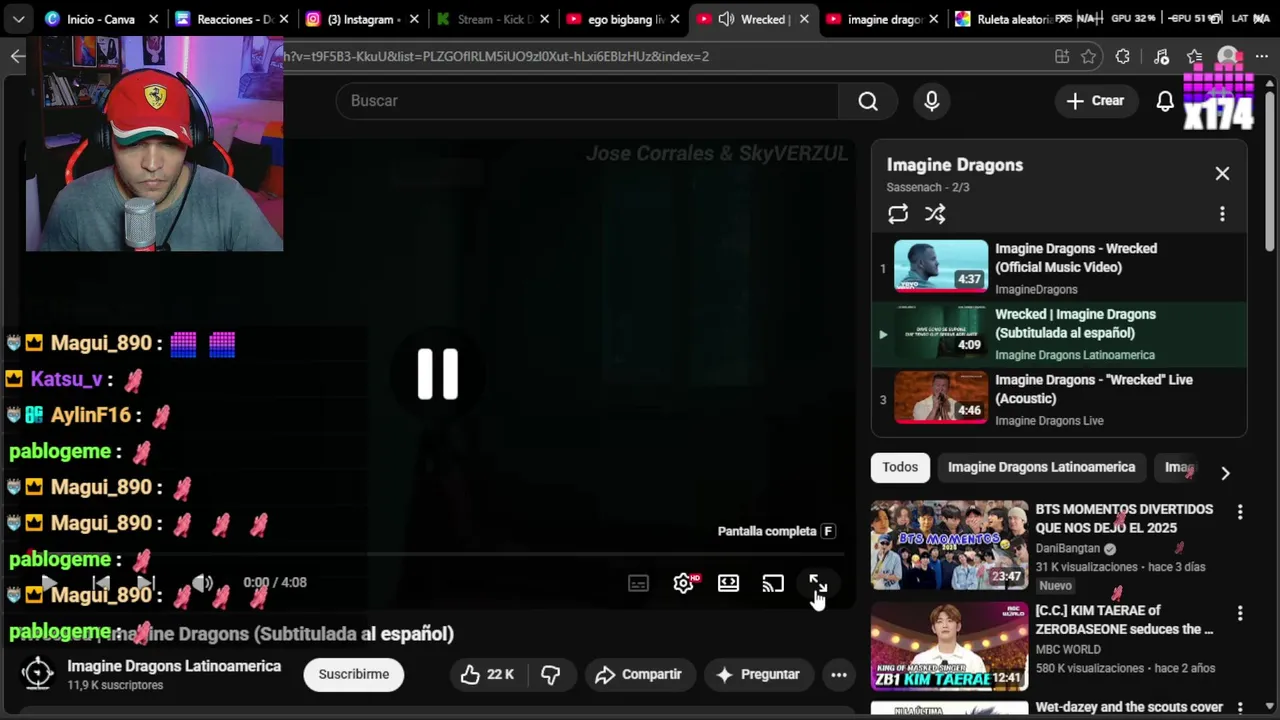
Task: Enter full screen mode in the player
Action: pyautogui.click(x=818, y=584)
